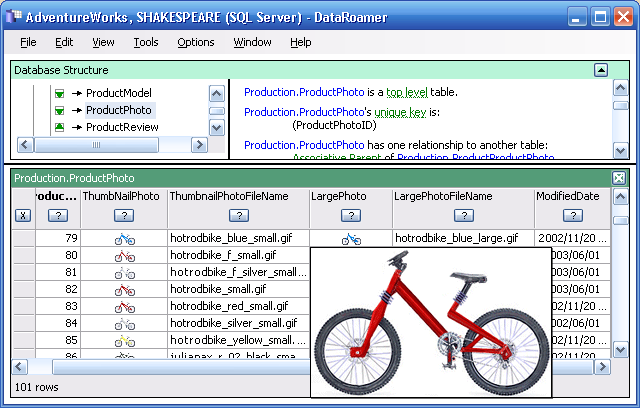This screenshot has width=640, height=408.
Task: Click Production.ProductPhoto link beside 'unique key'
Action: (304, 112)
